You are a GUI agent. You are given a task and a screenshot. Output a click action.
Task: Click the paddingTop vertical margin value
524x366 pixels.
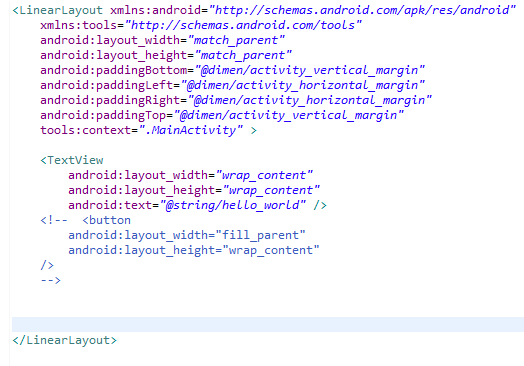289,116
